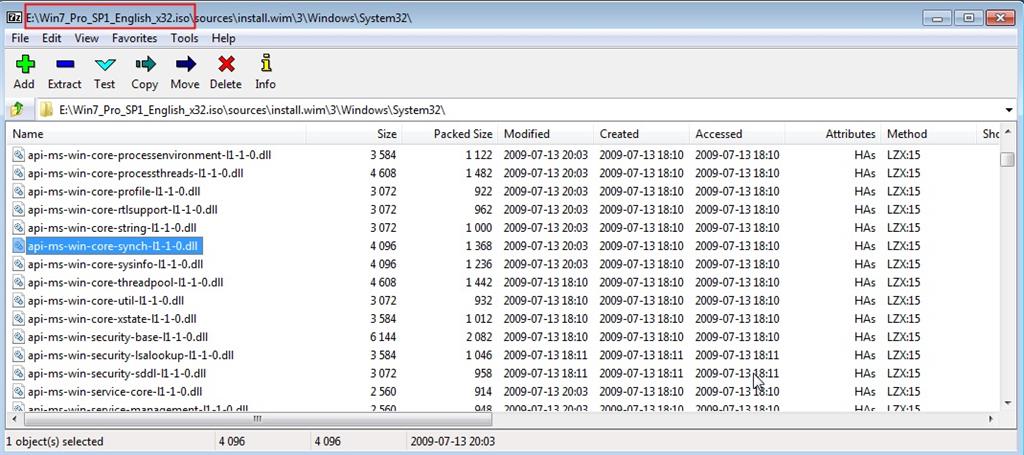This screenshot has width=1024, height=455.
Task: Select api-ms-win-core-util-l1-1-0.dll filename
Action: pos(106,301)
